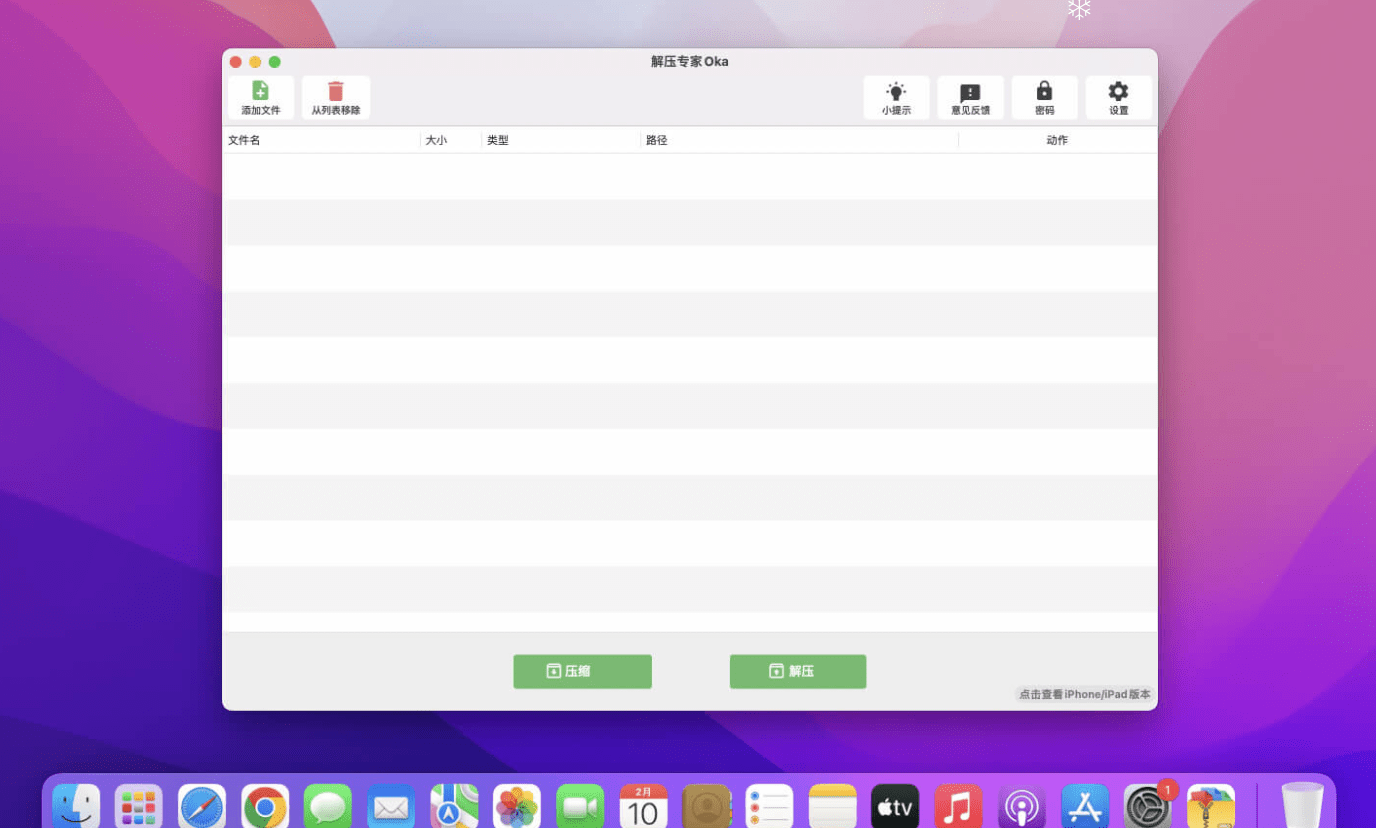Screen dimensions: 1376x828
Task: Open System Preferences with badge in Dock
Action: [x=1147, y=806]
